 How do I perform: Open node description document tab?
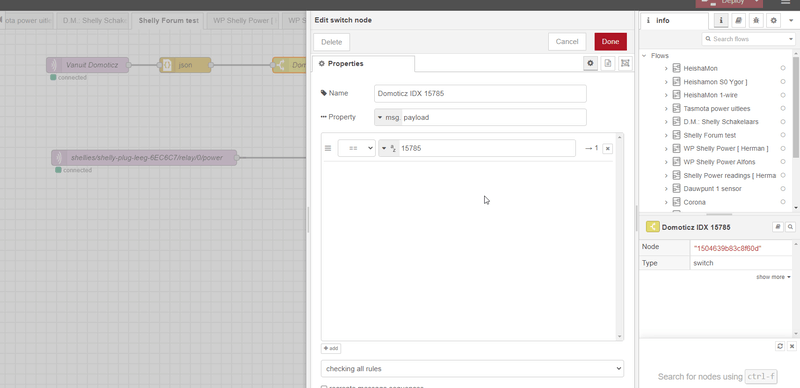click(608, 63)
